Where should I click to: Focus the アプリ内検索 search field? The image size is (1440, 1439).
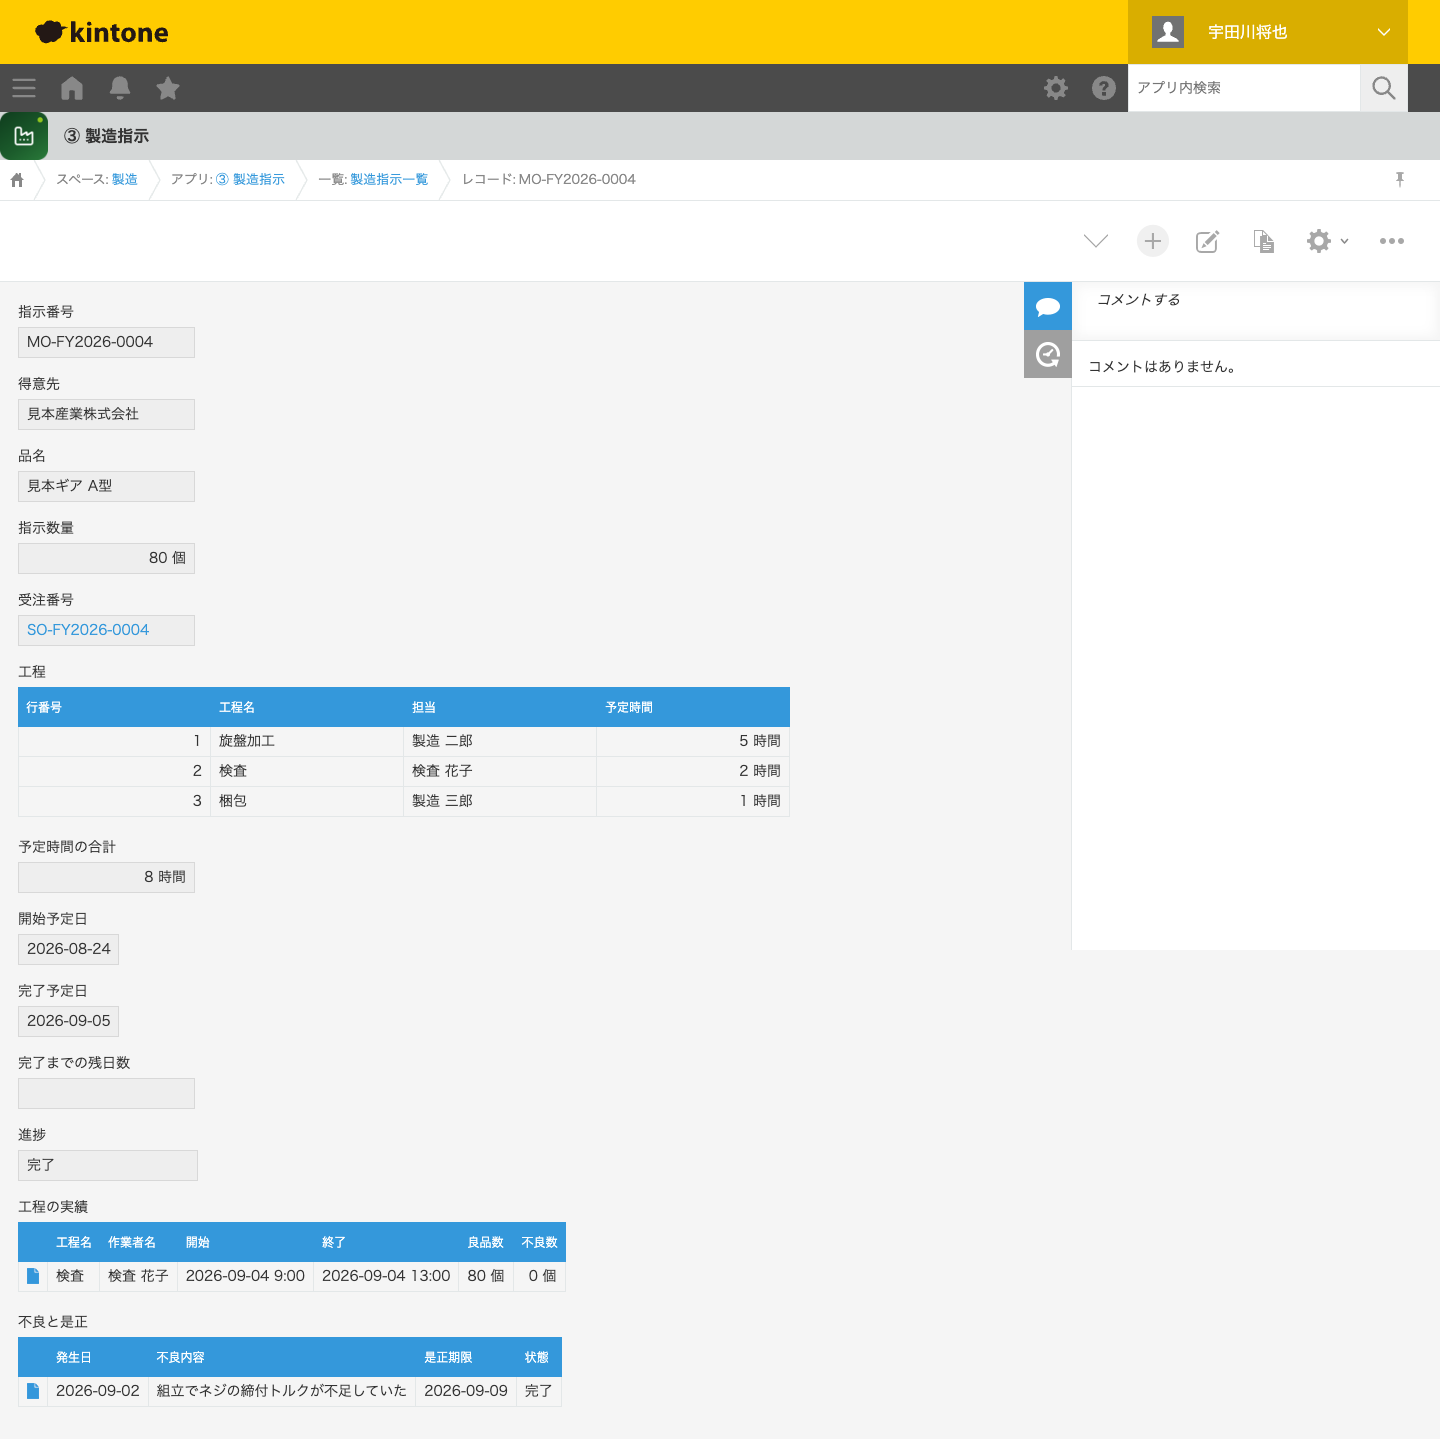click(x=1244, y=88)
